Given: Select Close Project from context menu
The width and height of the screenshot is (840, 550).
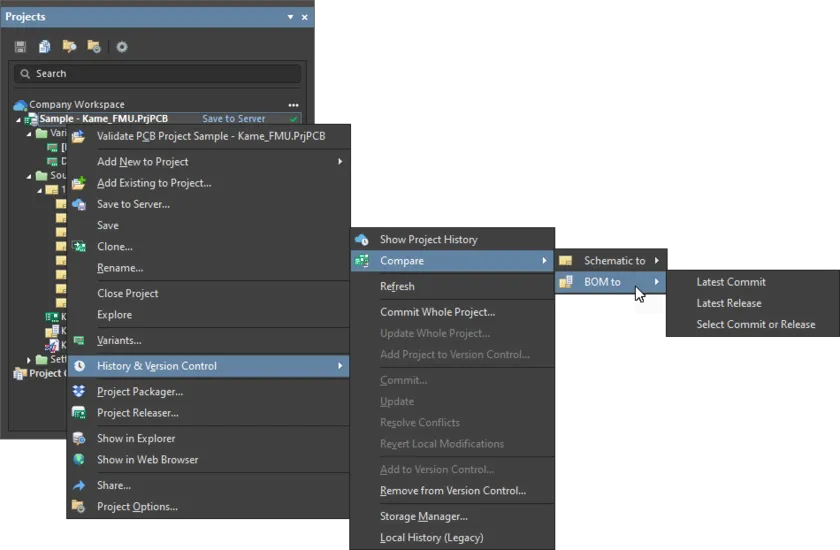Looking at the screenshot, I should pyautogui.click(x=128, y=293).
